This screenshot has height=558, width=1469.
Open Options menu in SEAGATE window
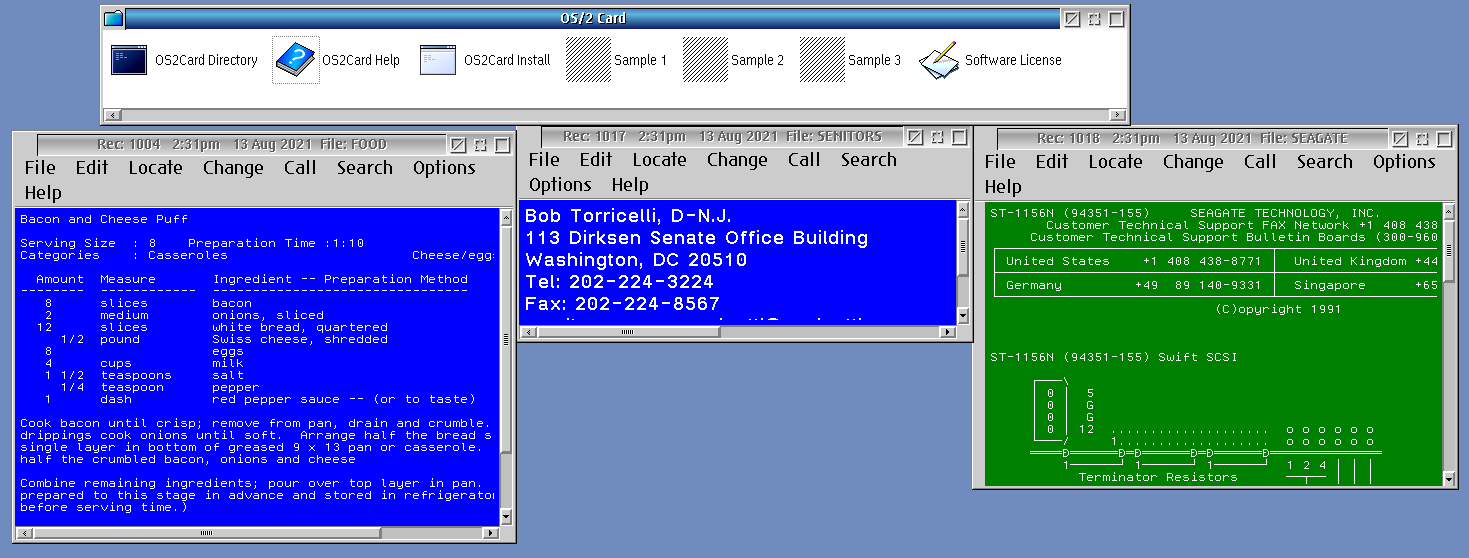(x=1404, y=162)
